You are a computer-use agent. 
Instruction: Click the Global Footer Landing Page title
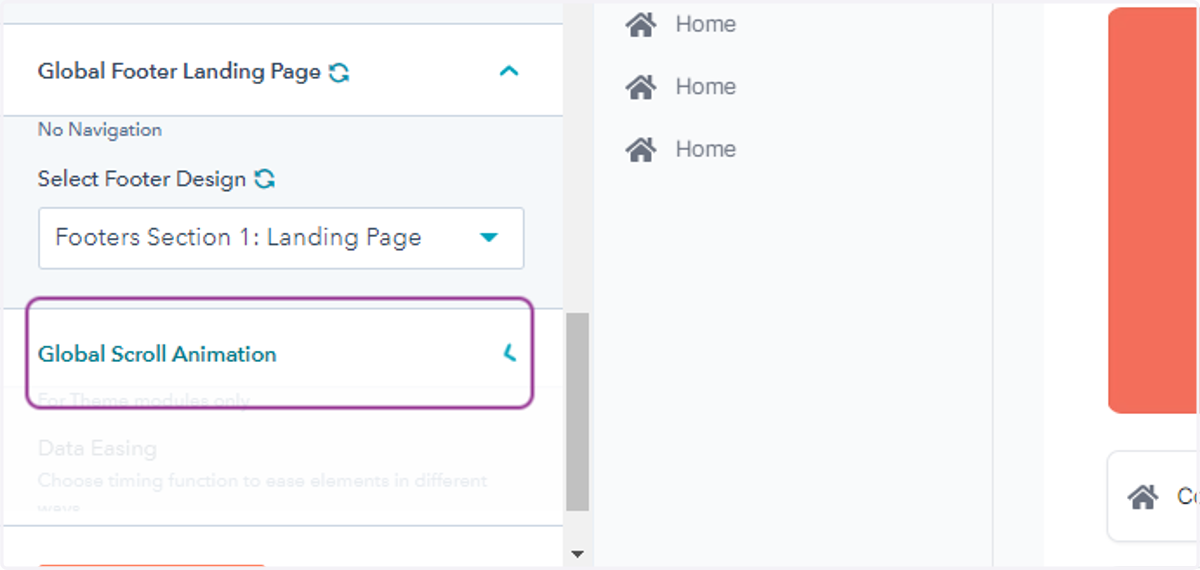[x=179, y=72]
